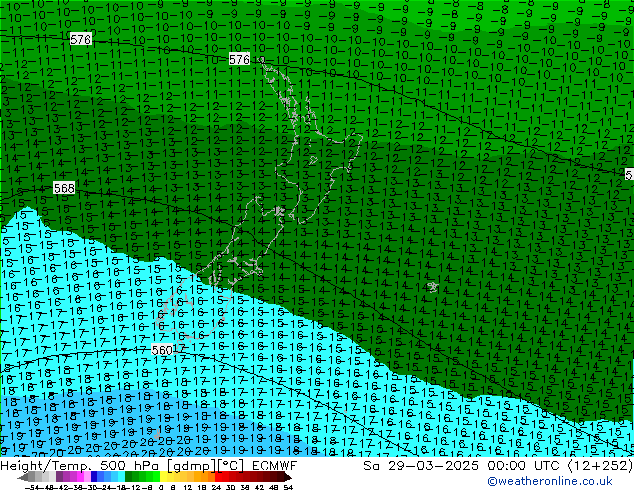The width and height of the screenshot is (634, 490).
Task: Click the 576 contour label above North Island's tip
Action: [239, 59]
